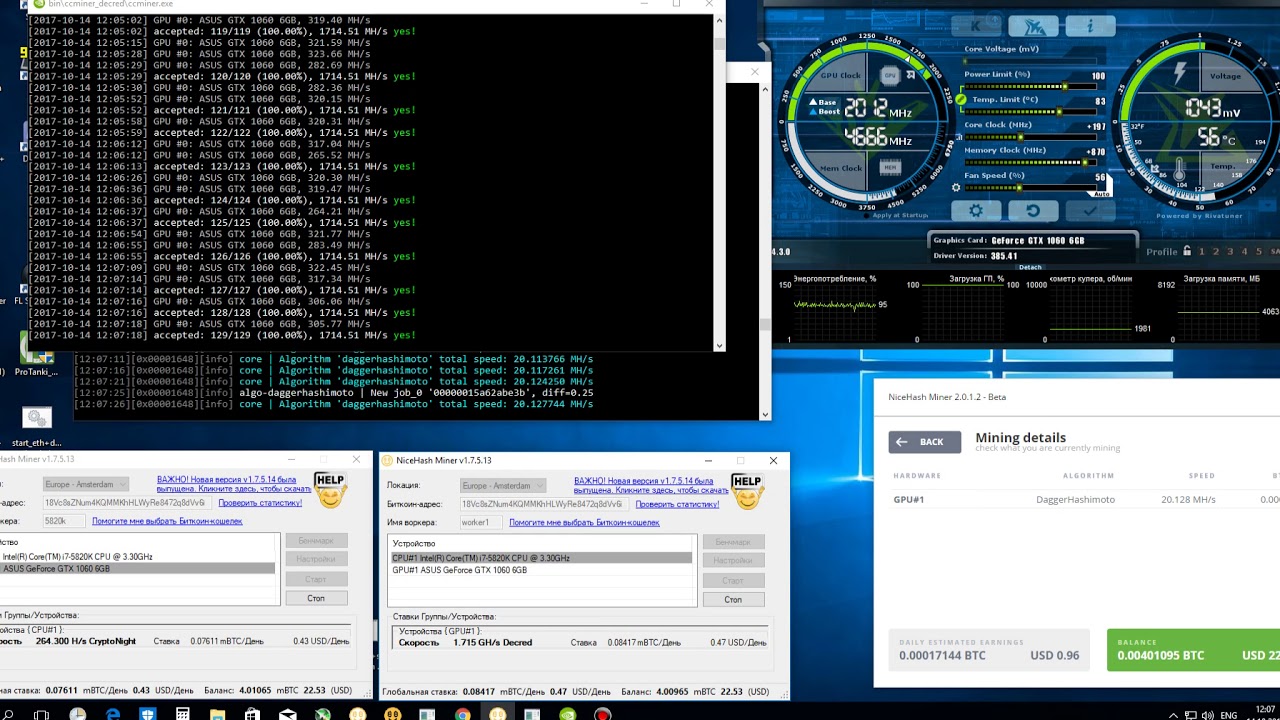Select Afterburner profile slot 4
Image resolution: width=1280 pixels, height=720 pixels.
[1244, 252]
